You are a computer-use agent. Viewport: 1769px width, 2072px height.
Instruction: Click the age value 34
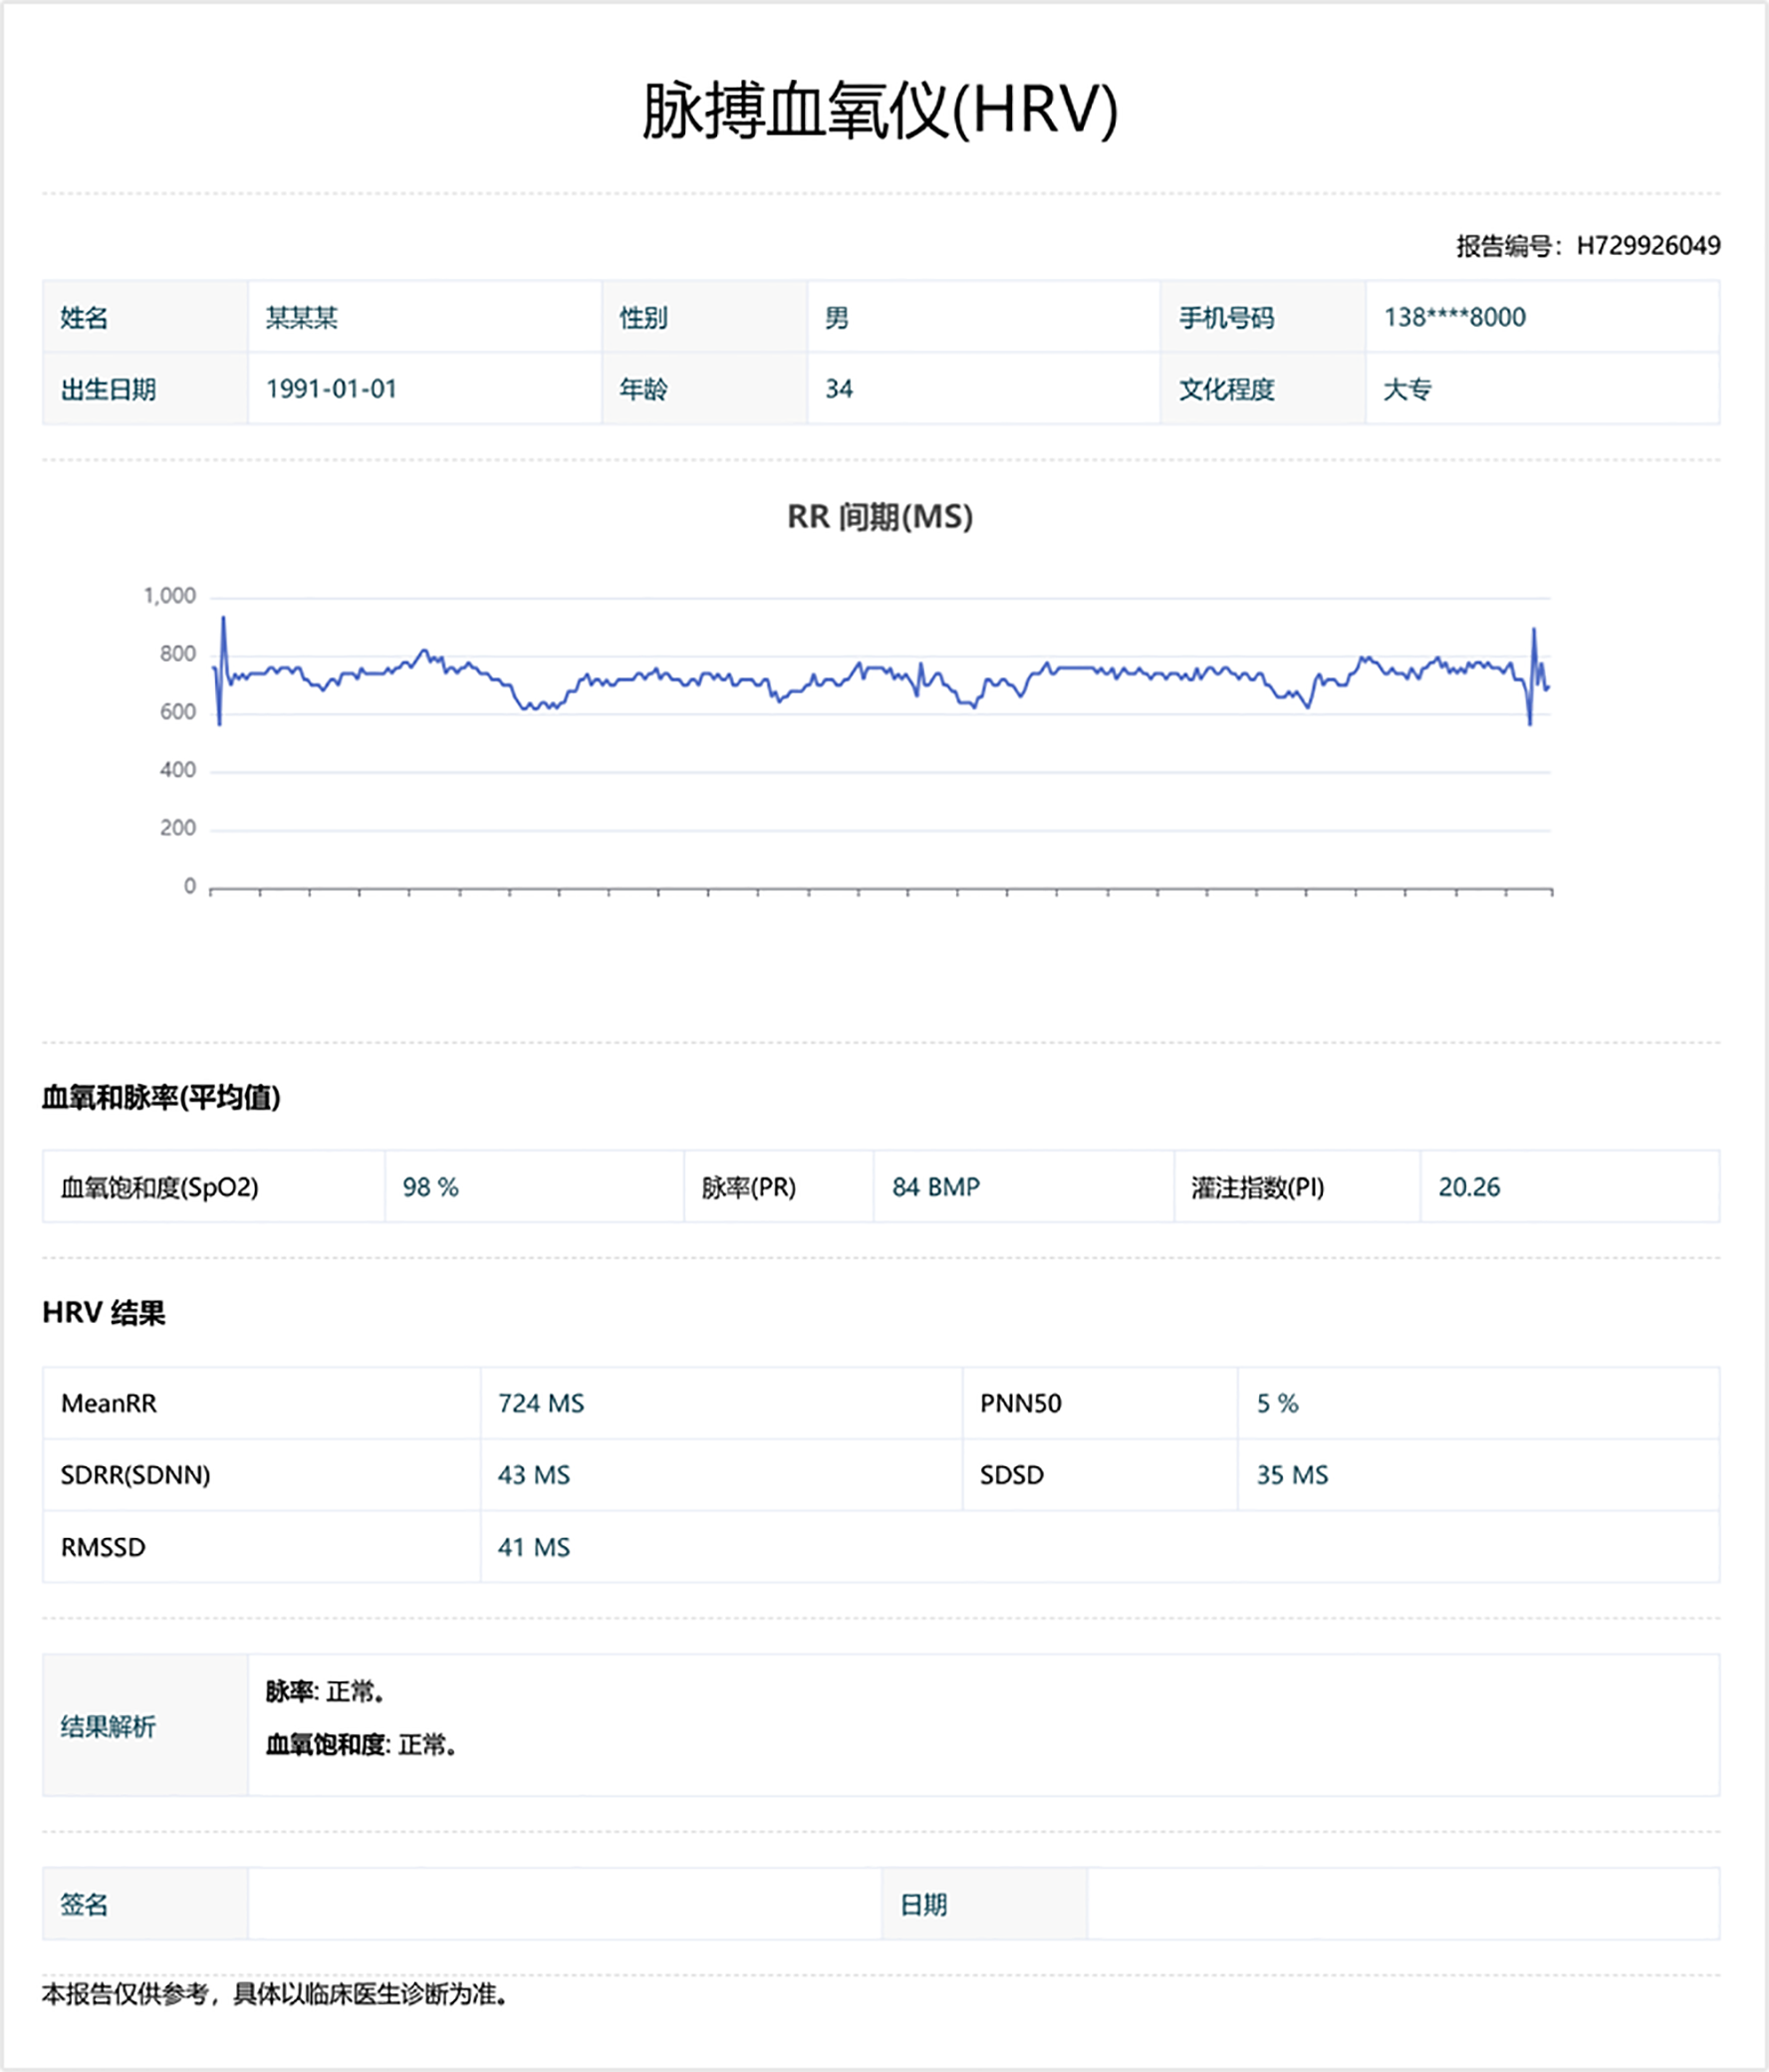click(838, 389)
